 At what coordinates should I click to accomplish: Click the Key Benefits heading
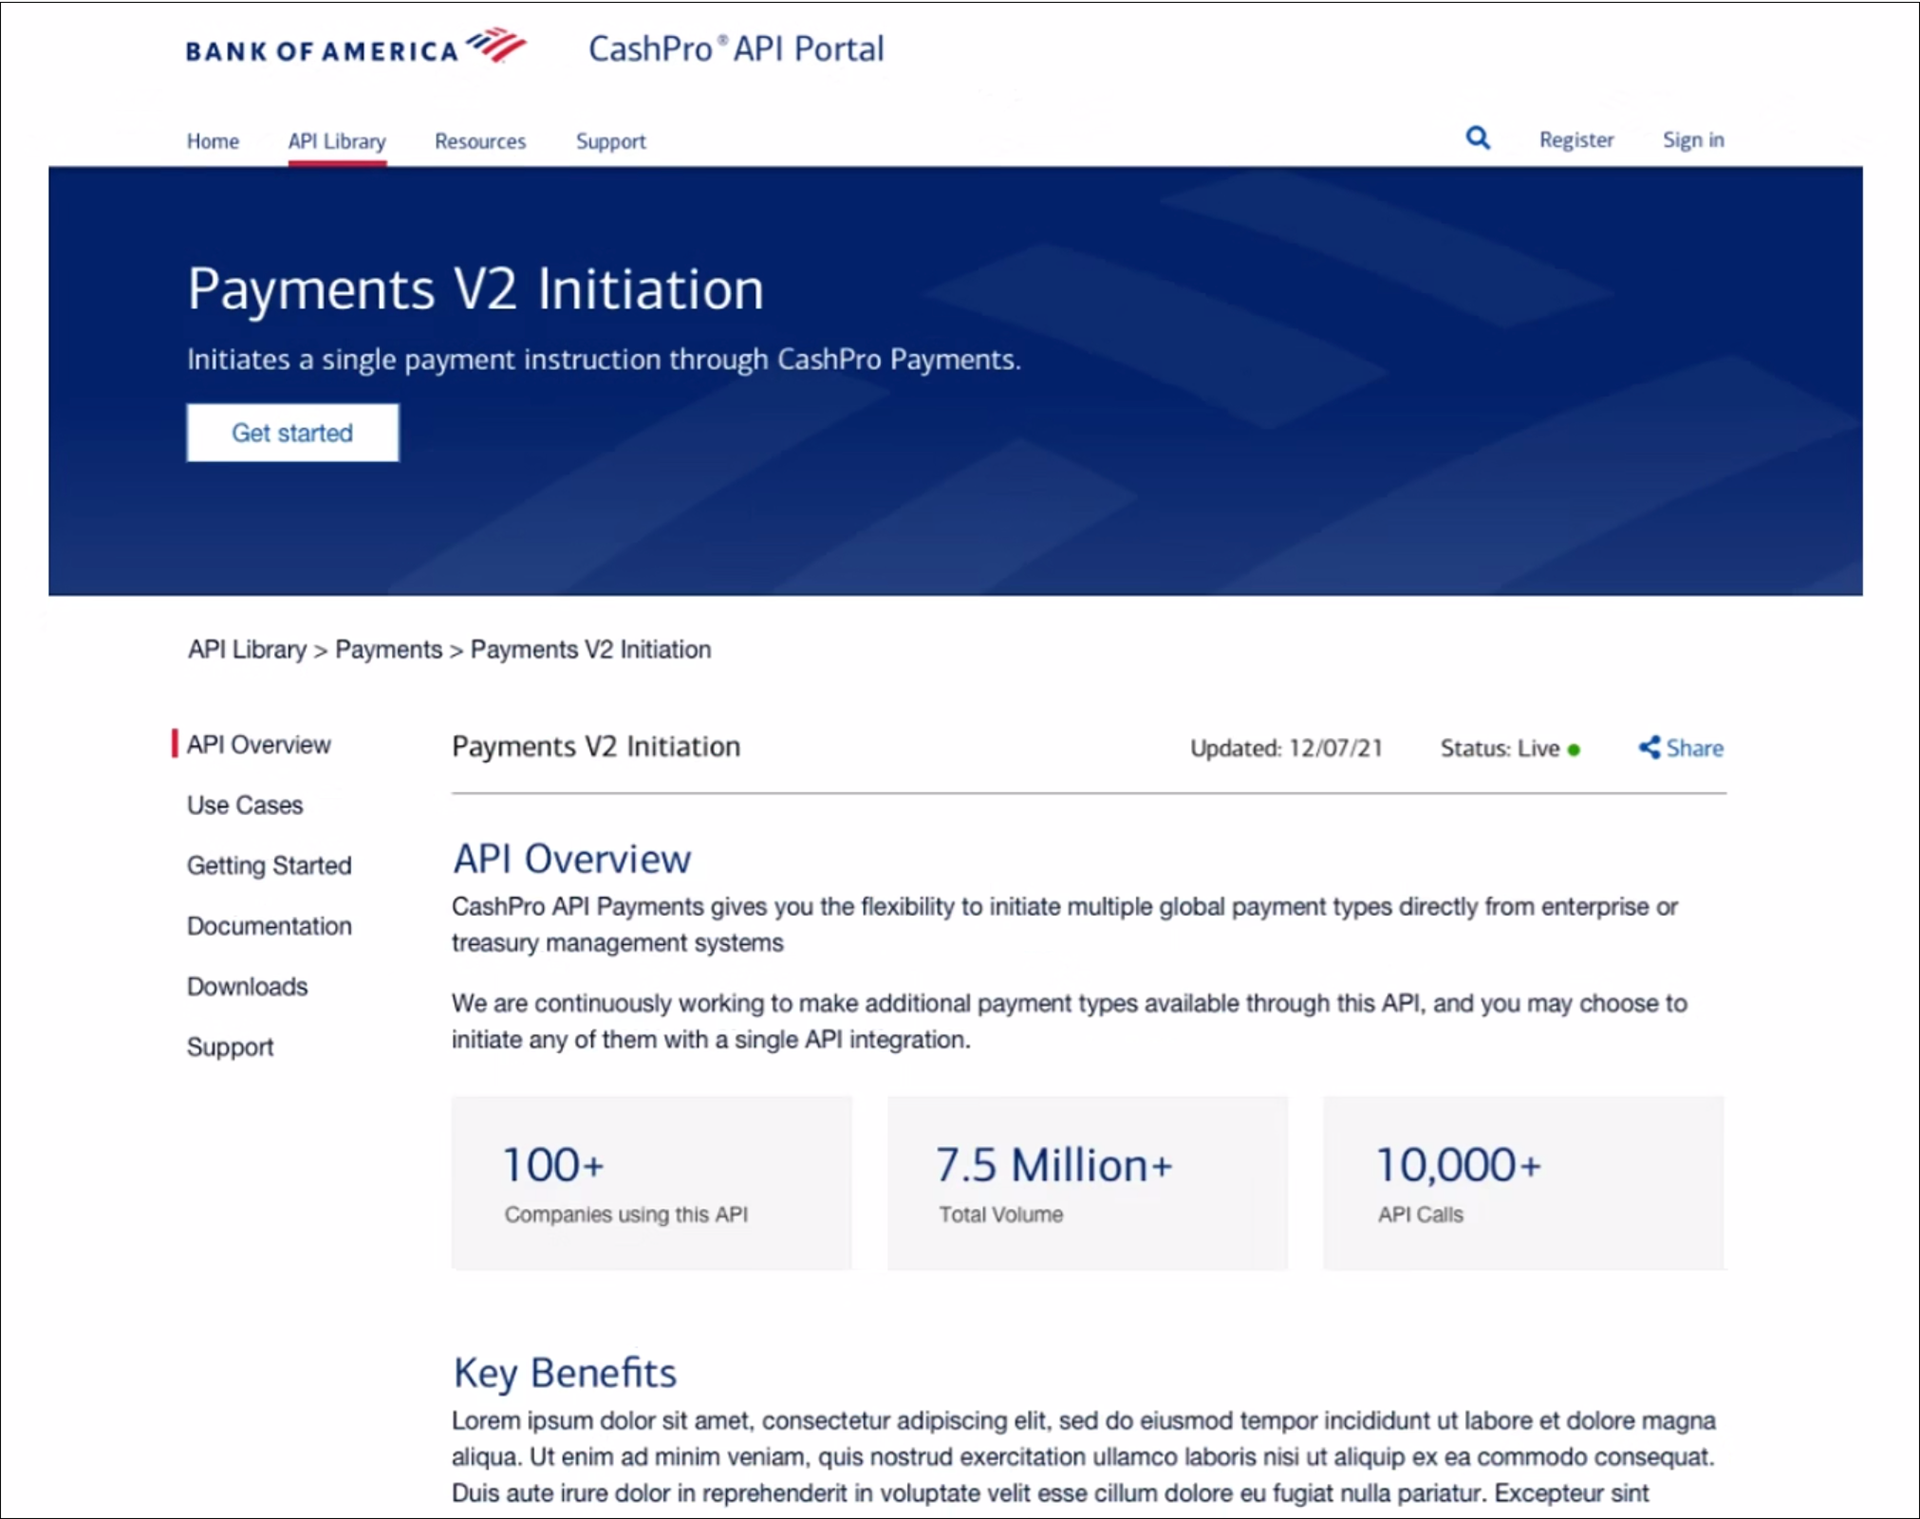565,1373
